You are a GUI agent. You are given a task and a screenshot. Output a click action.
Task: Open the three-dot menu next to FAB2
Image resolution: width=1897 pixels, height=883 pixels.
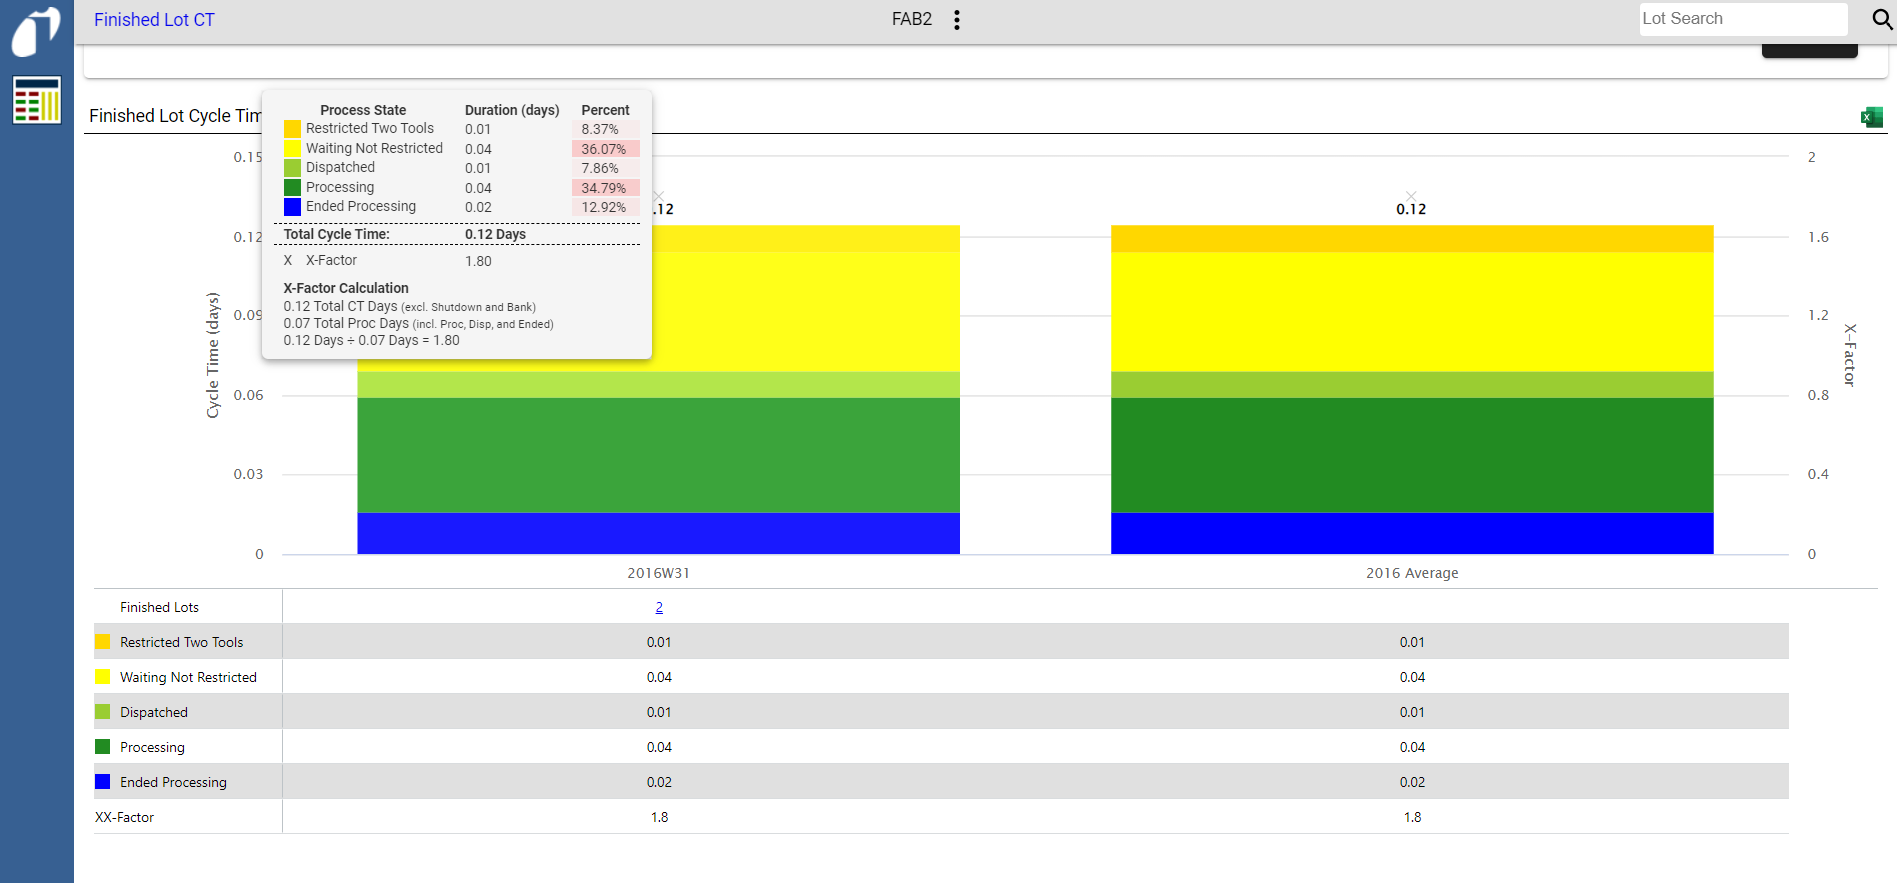pyautogui.click(x=957, y=20)
